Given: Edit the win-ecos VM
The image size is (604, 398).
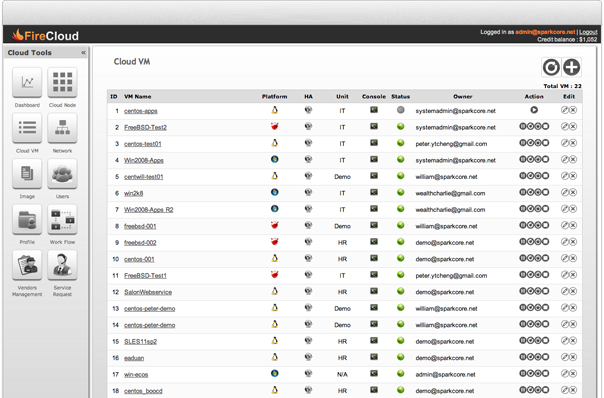Looking at the screenshot, I should (565, 373).
